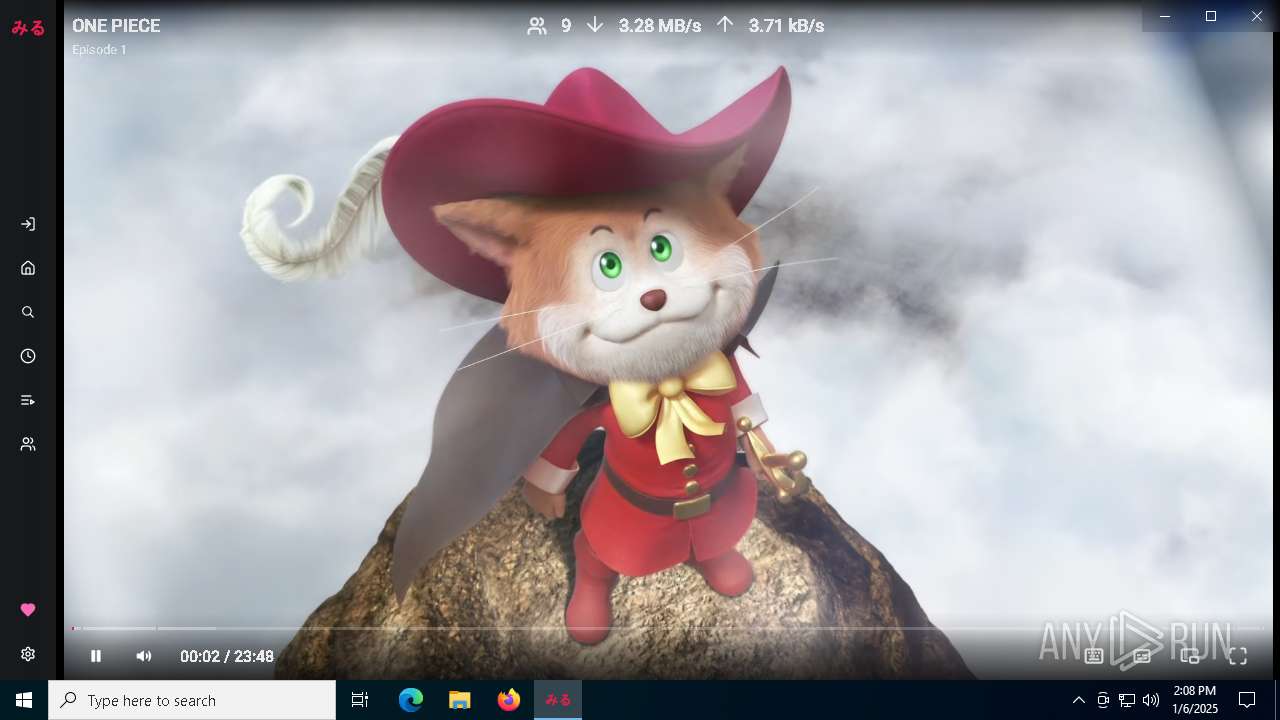Pause the ONE PIECE episode playback
1280x720 pixels.
[x=96, y=656]
